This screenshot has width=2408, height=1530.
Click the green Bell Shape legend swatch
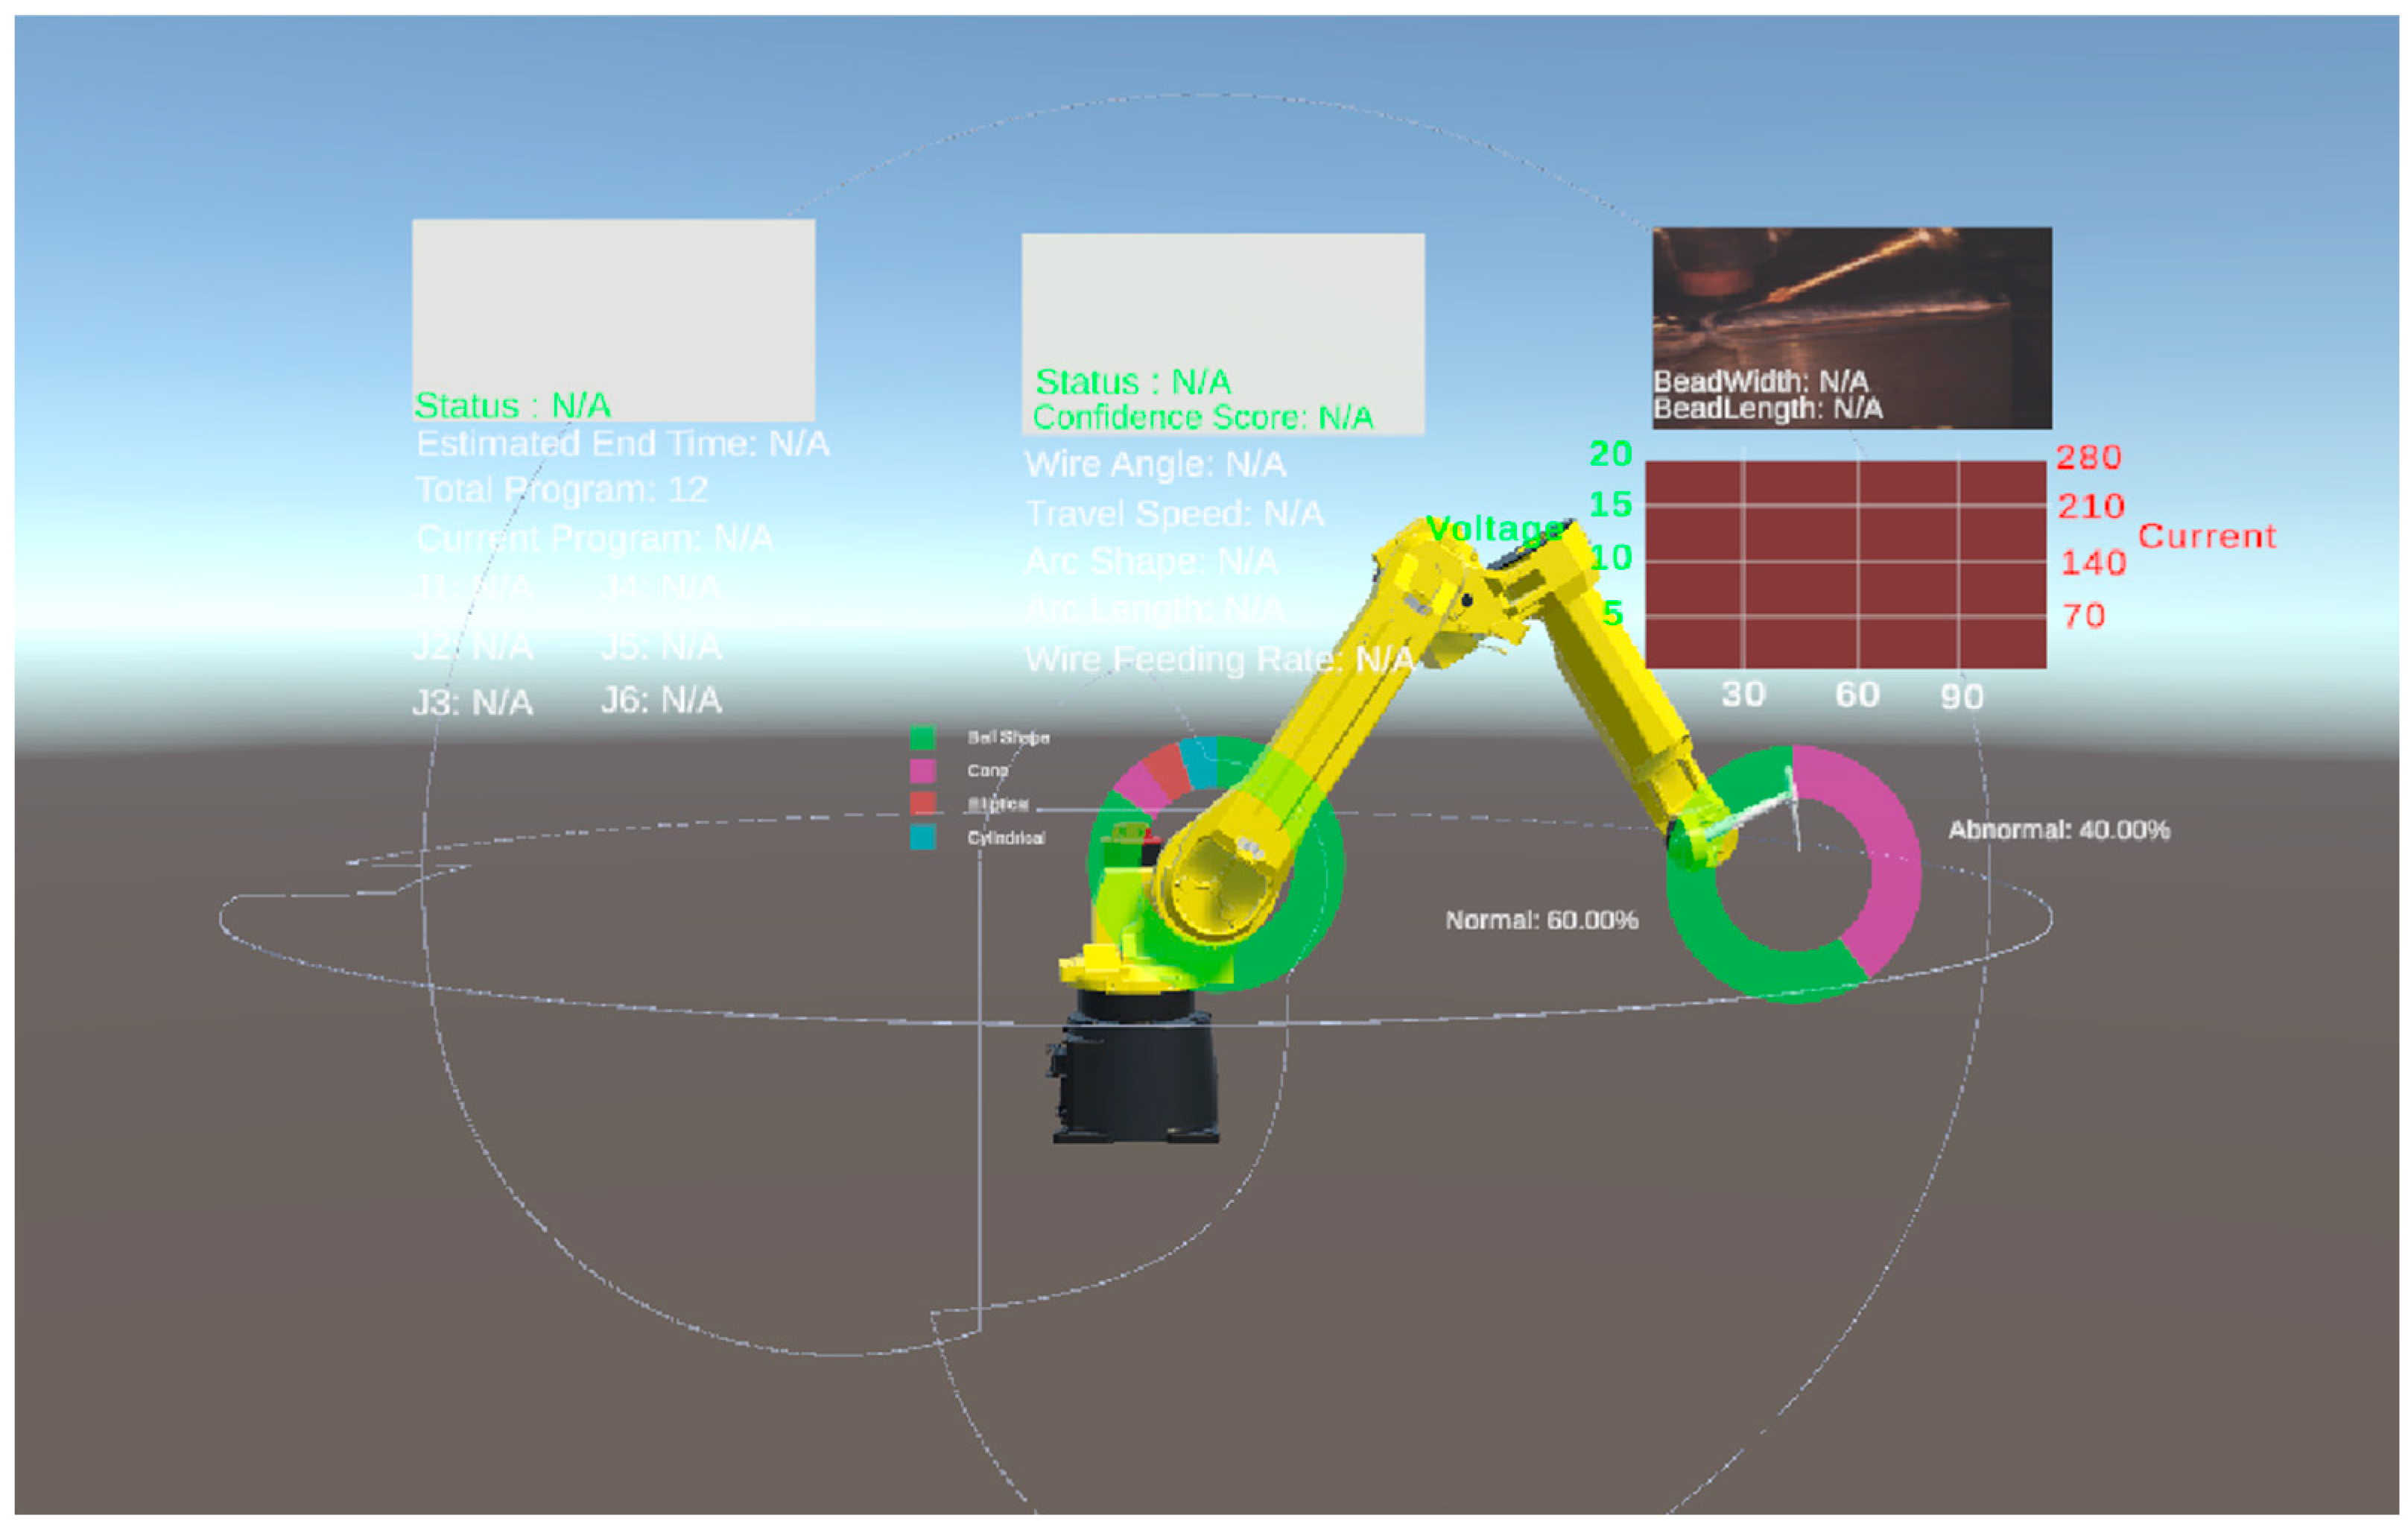[922, 738]
